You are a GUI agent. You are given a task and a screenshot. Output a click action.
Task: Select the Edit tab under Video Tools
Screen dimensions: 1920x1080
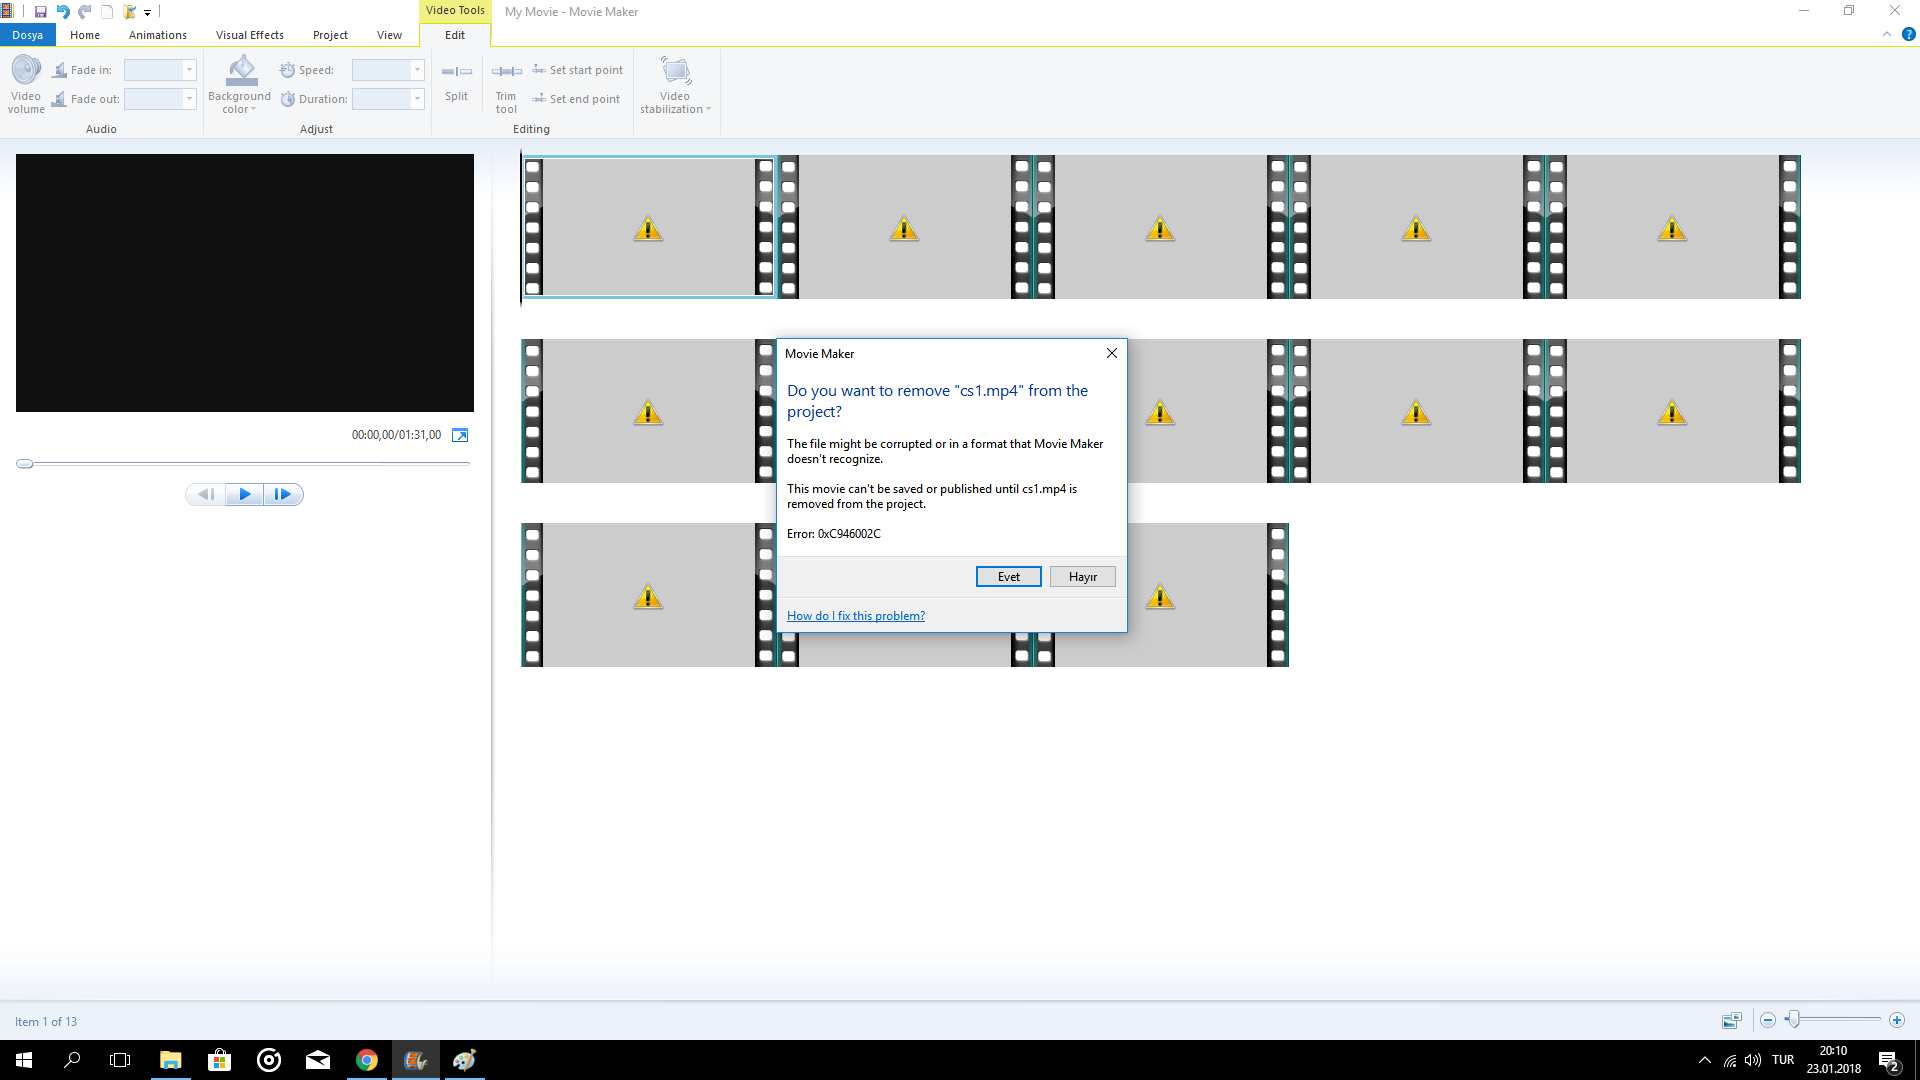pos(455,35)
